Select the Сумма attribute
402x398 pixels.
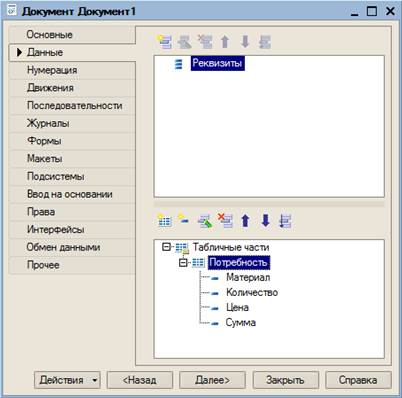pyautogui.click(x=241, y=323)
